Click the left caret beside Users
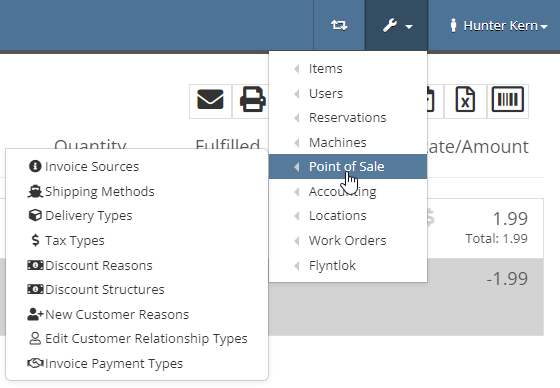This screenshot has width=560, height=388. click(296, 93)
